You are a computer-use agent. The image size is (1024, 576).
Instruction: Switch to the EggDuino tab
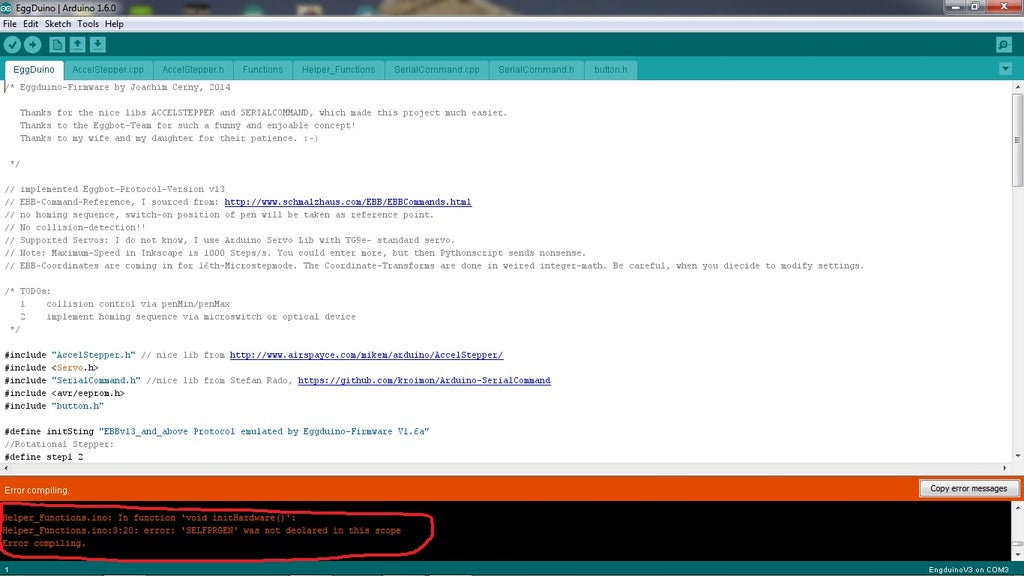click(x=34, y=70)
